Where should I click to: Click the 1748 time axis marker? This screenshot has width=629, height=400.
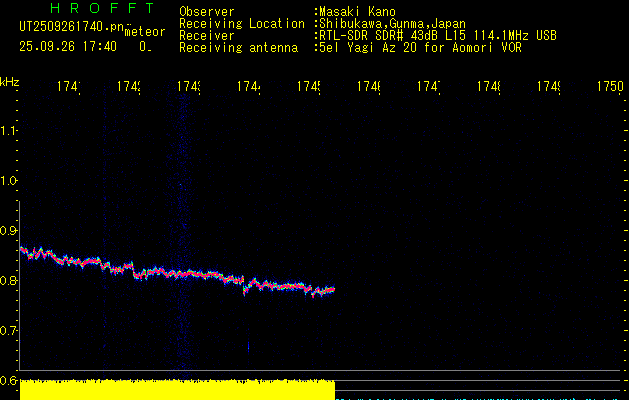tap(488, 88)
